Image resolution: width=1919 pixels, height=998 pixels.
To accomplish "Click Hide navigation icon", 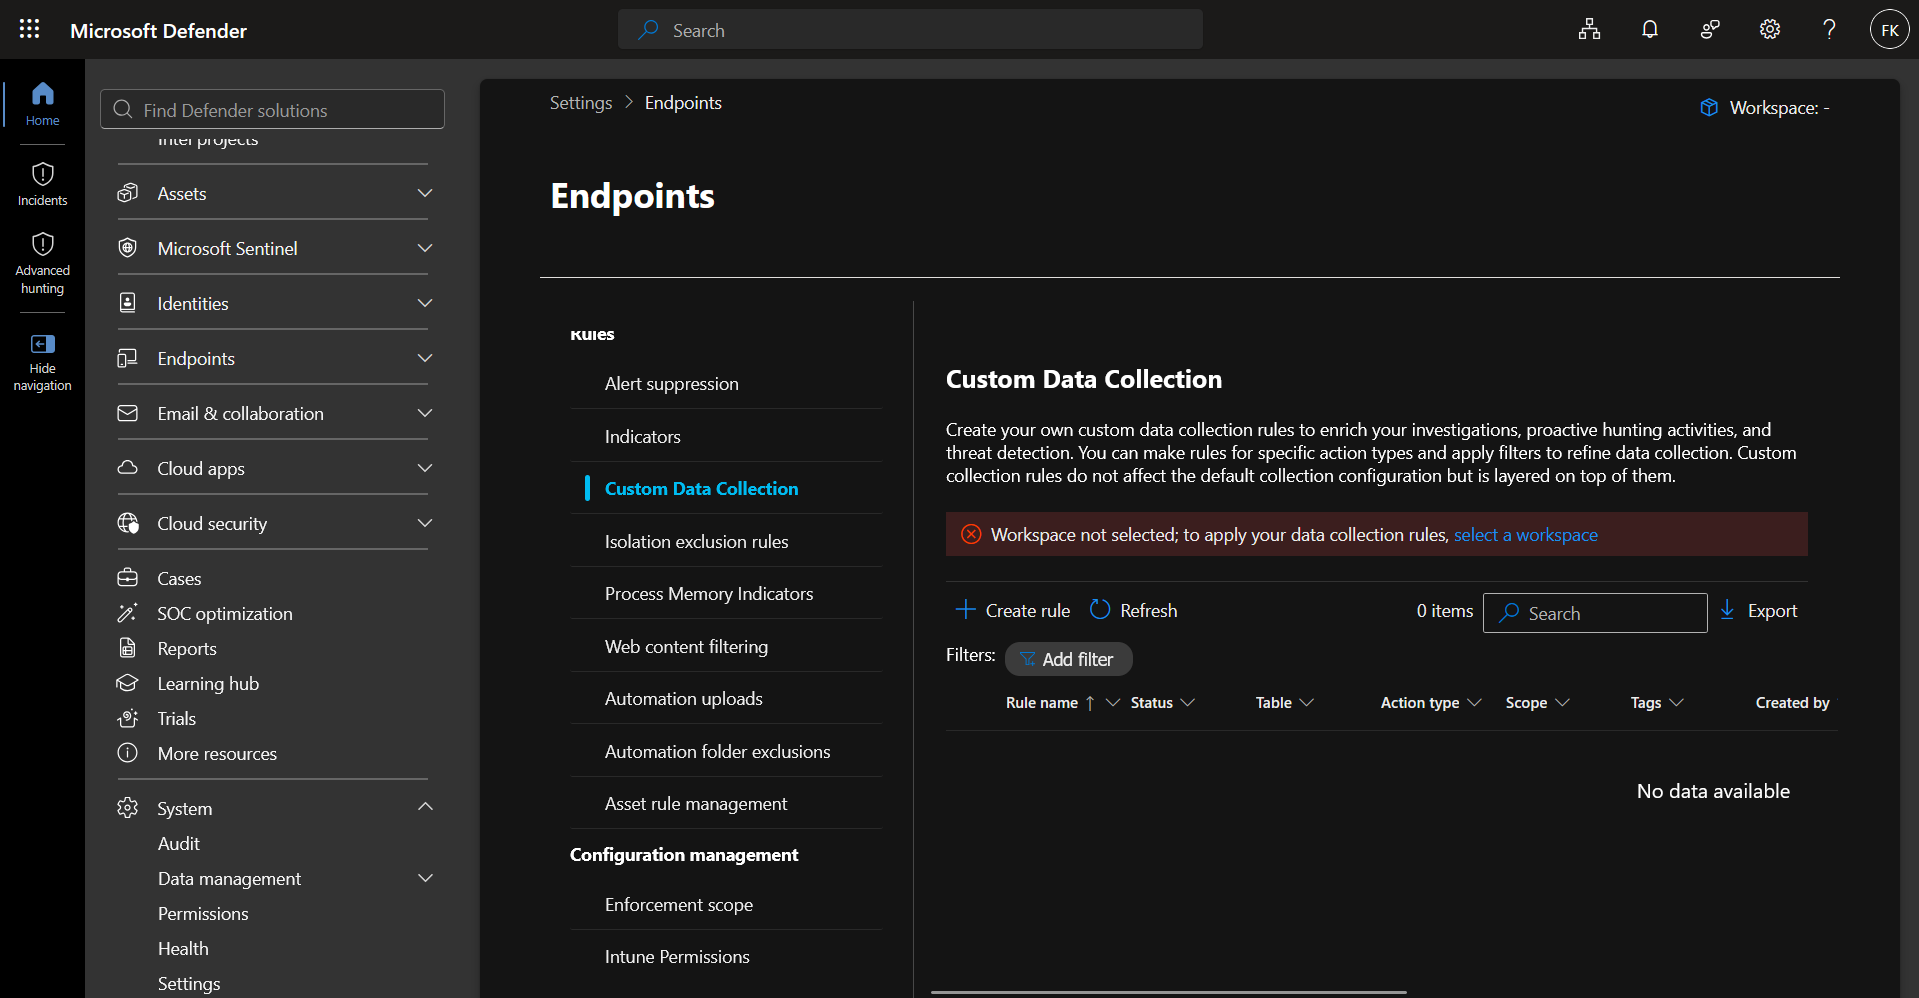I will coord(42,344).
